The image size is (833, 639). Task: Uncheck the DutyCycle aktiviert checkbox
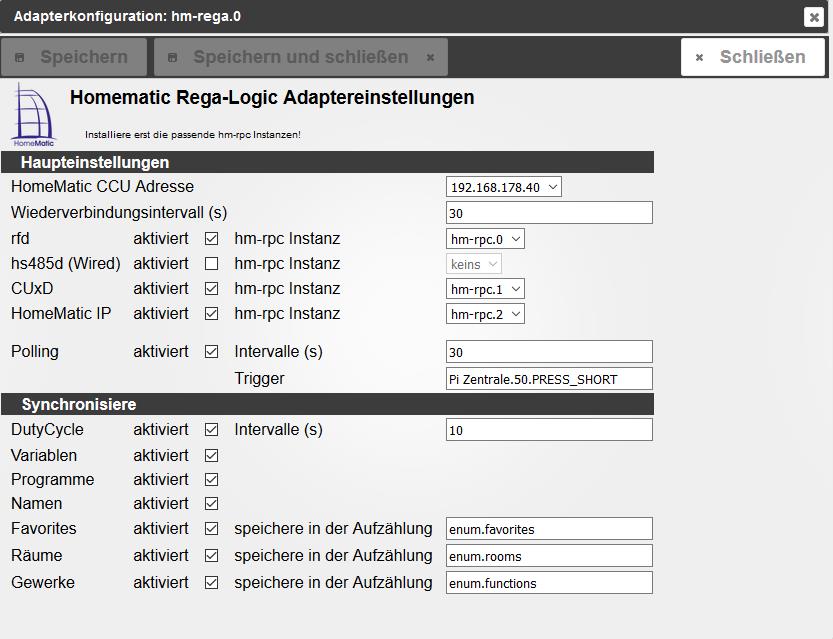point(211,430)
